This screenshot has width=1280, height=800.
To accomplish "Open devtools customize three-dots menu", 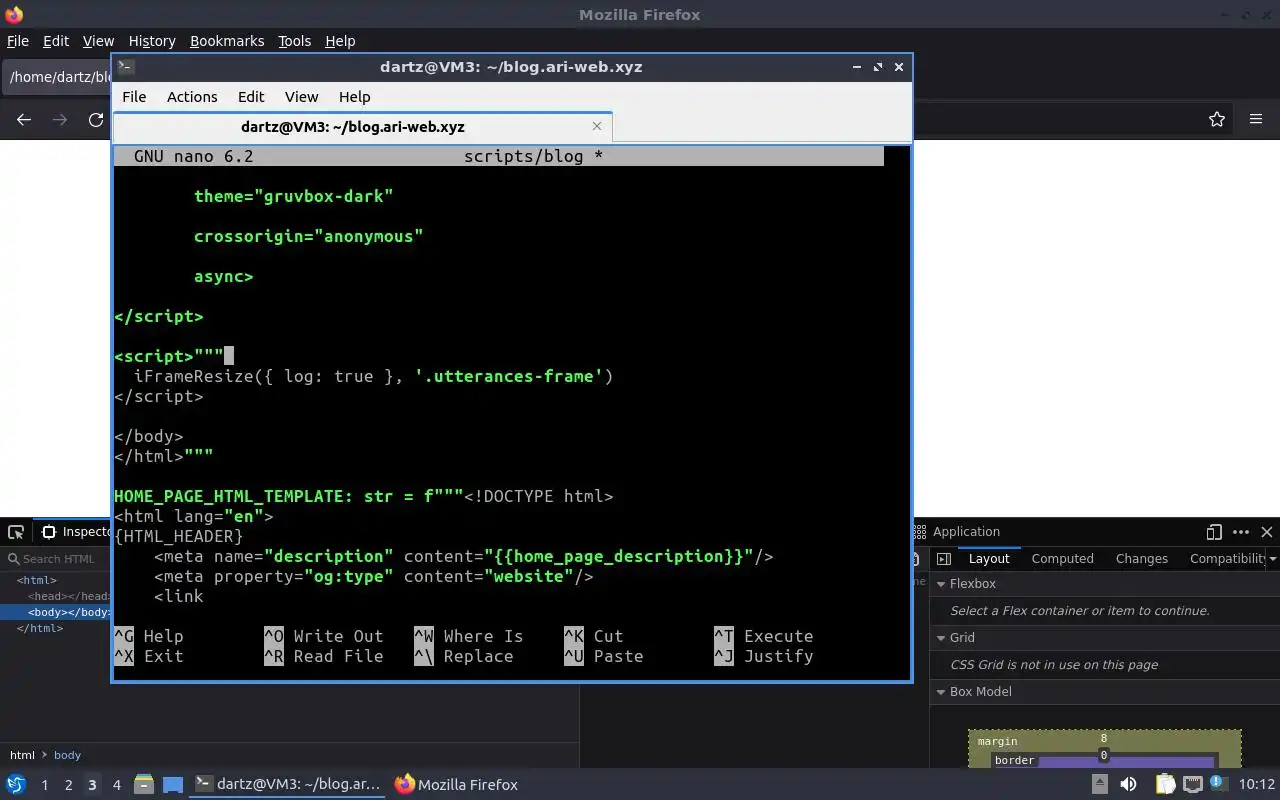I will click(1241, 532).
